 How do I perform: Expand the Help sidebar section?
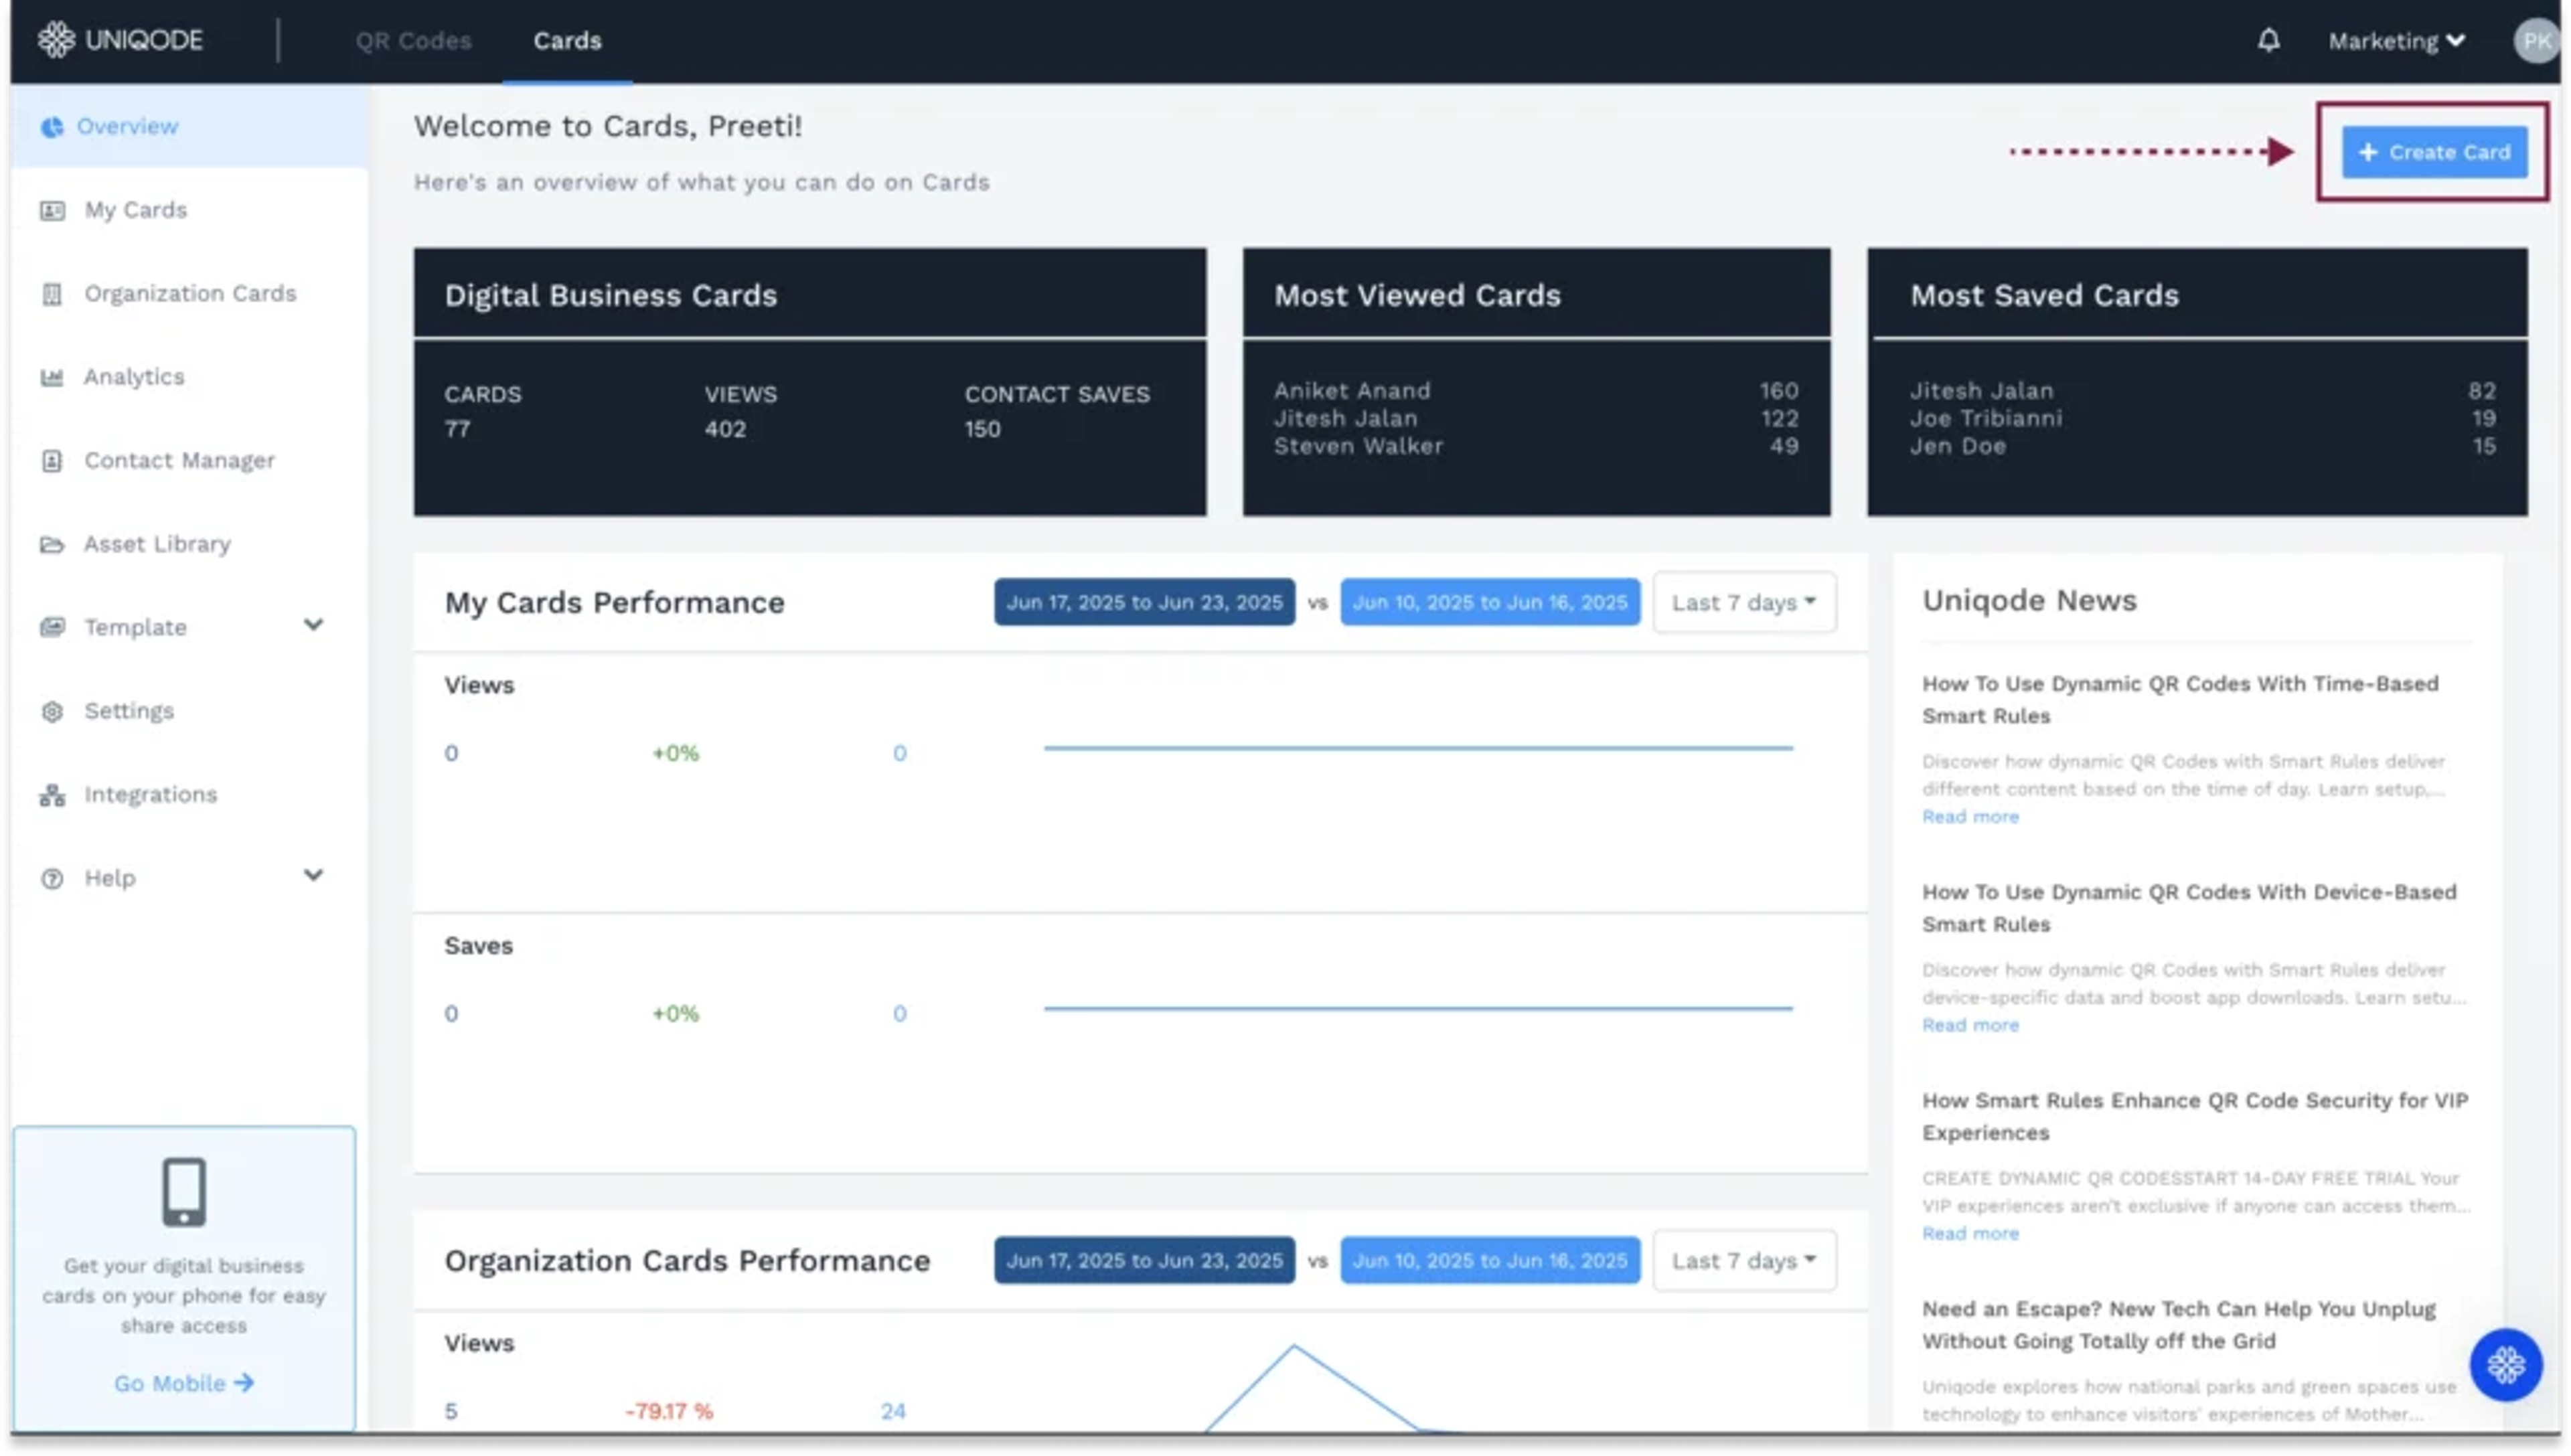[x=313, y=876]
